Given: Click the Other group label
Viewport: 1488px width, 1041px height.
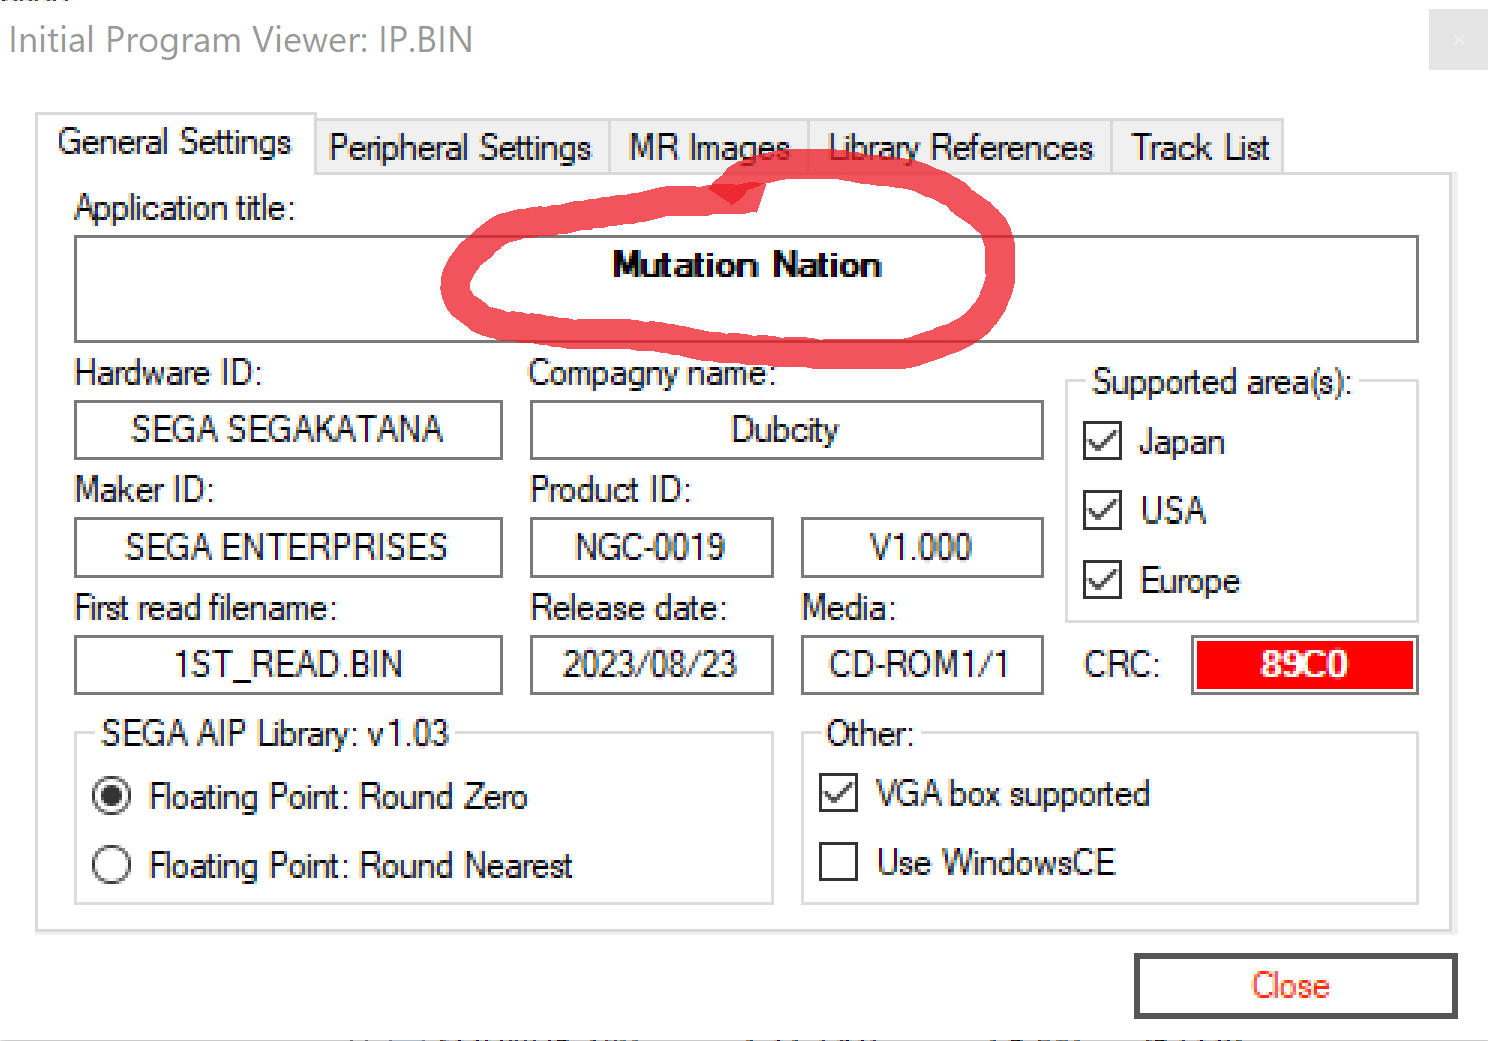Looking at the screenshot, I should (x=869, y=734).
